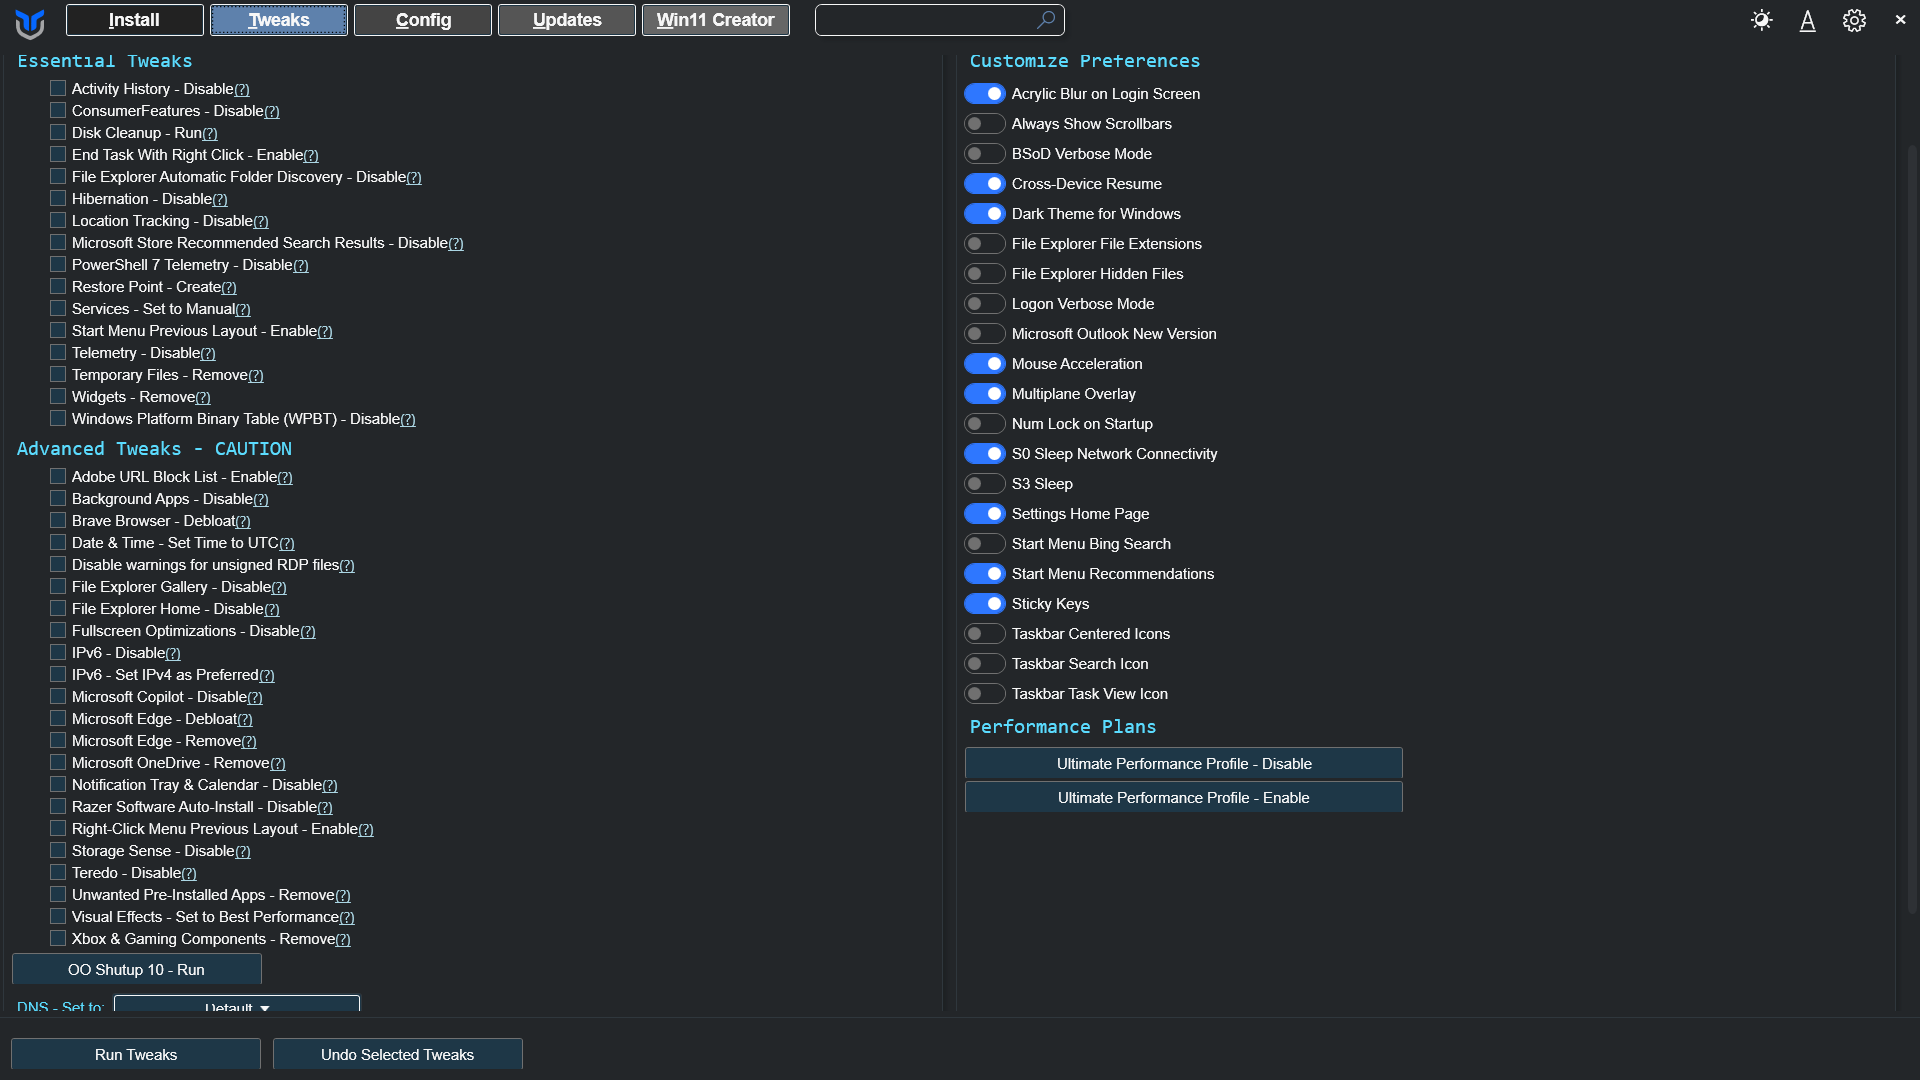1920x1080 pixels.
Task: Open the Config tab
Action: [x=423, y=20]
